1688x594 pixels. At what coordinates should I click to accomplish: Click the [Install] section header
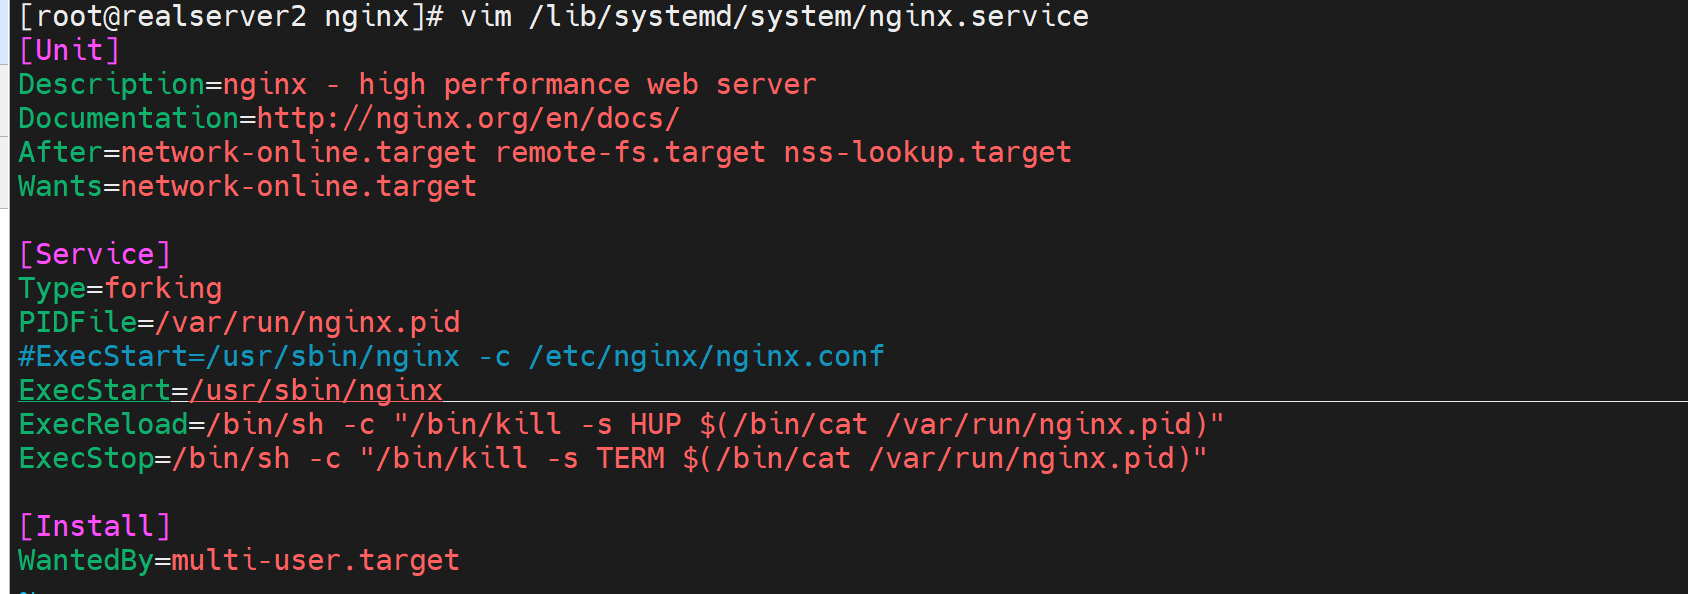95,526
